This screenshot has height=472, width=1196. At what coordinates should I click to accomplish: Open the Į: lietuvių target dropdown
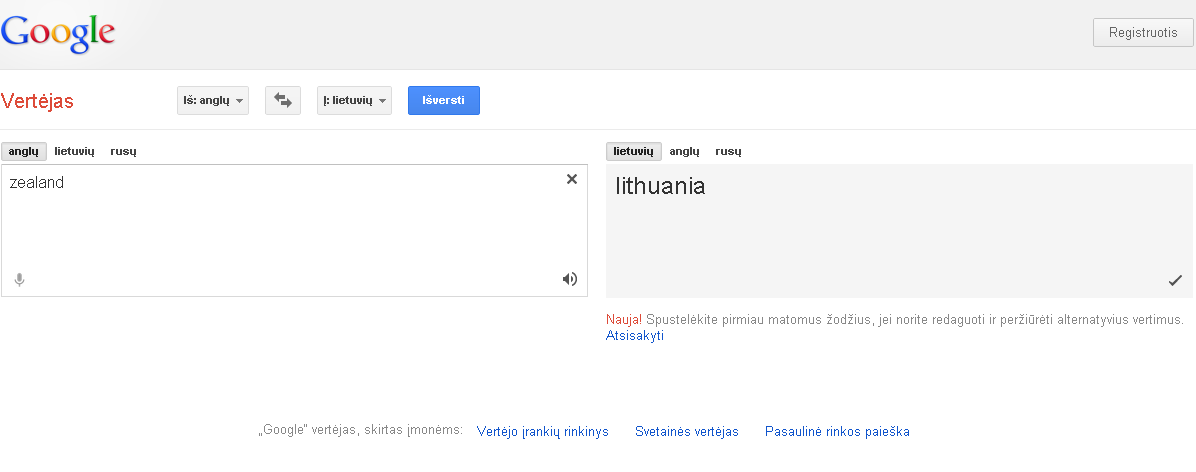(354, 101)
